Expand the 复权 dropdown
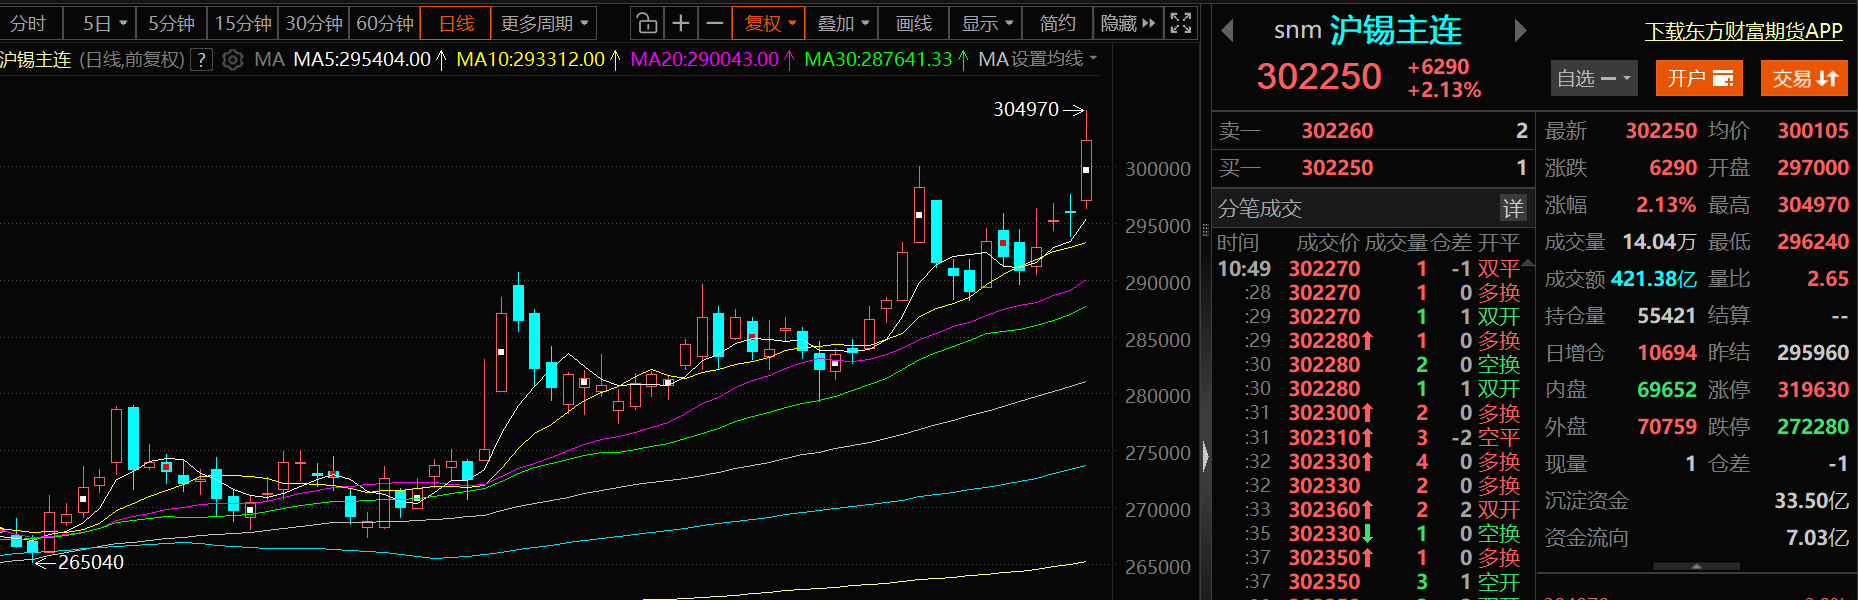The width and height of the screenshot is (1858, 600). [770, 23]
